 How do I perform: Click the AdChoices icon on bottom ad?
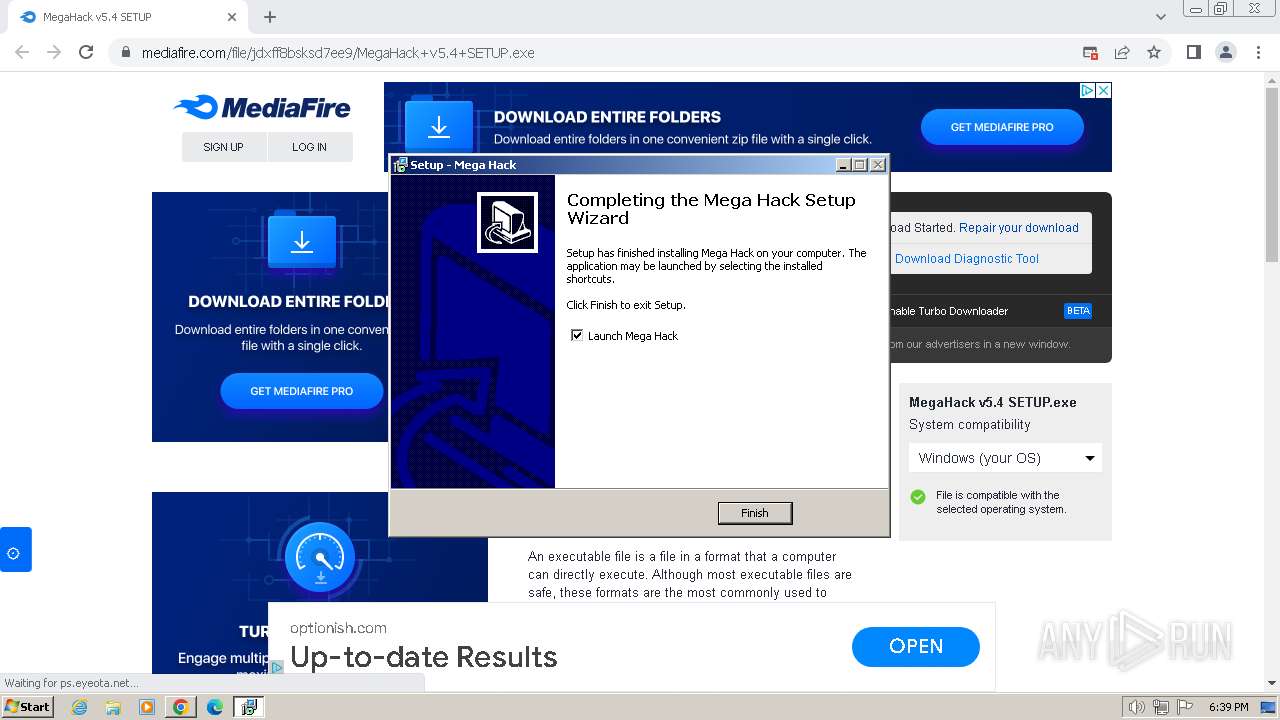[x=277, y=666]
